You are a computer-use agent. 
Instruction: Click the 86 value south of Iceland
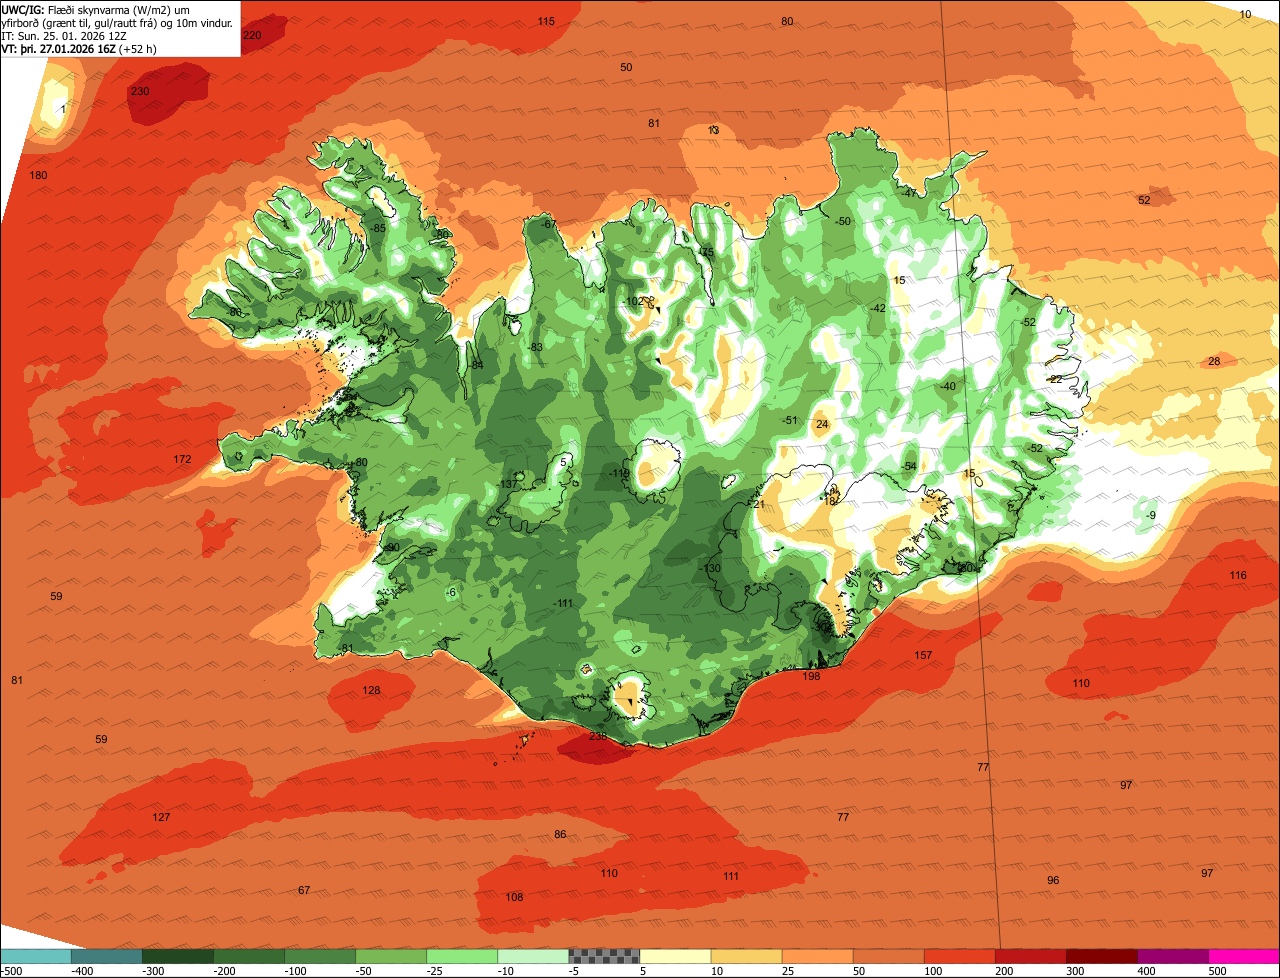[560, 835]
